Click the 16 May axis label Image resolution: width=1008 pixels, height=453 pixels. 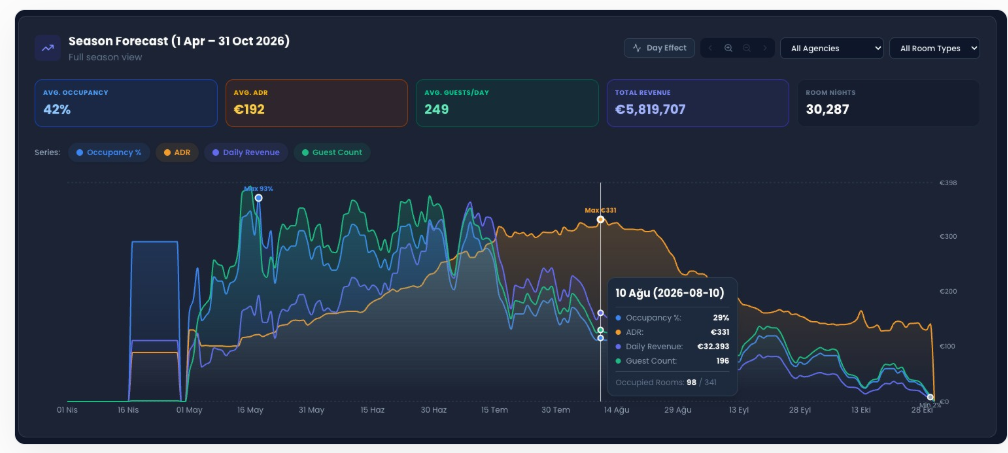pyautogui.click(x=250, y=410)
